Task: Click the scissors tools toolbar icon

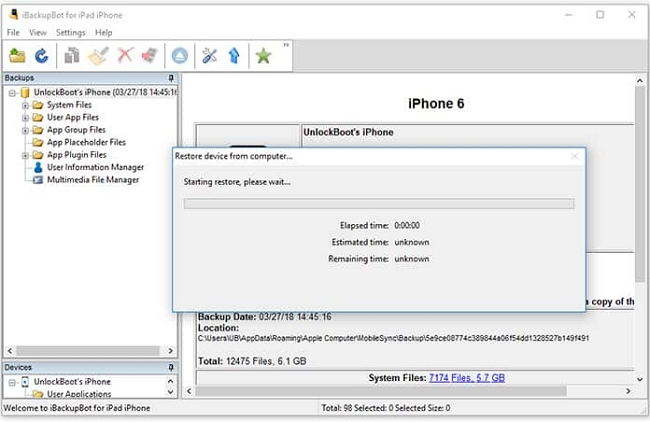Action: pos(209,56)
